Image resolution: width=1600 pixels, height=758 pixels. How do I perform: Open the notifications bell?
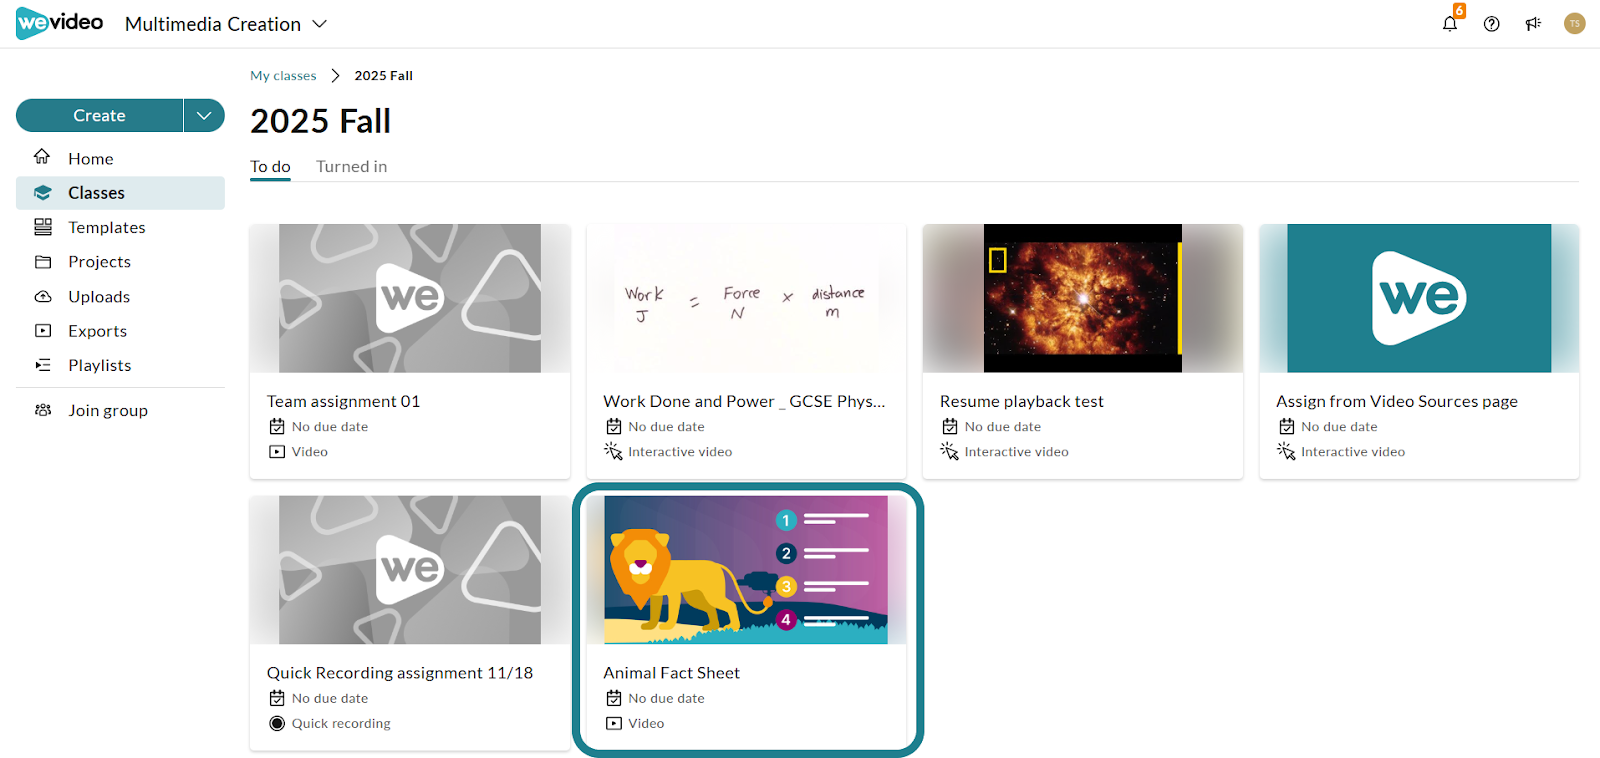tap(1450, 24)
